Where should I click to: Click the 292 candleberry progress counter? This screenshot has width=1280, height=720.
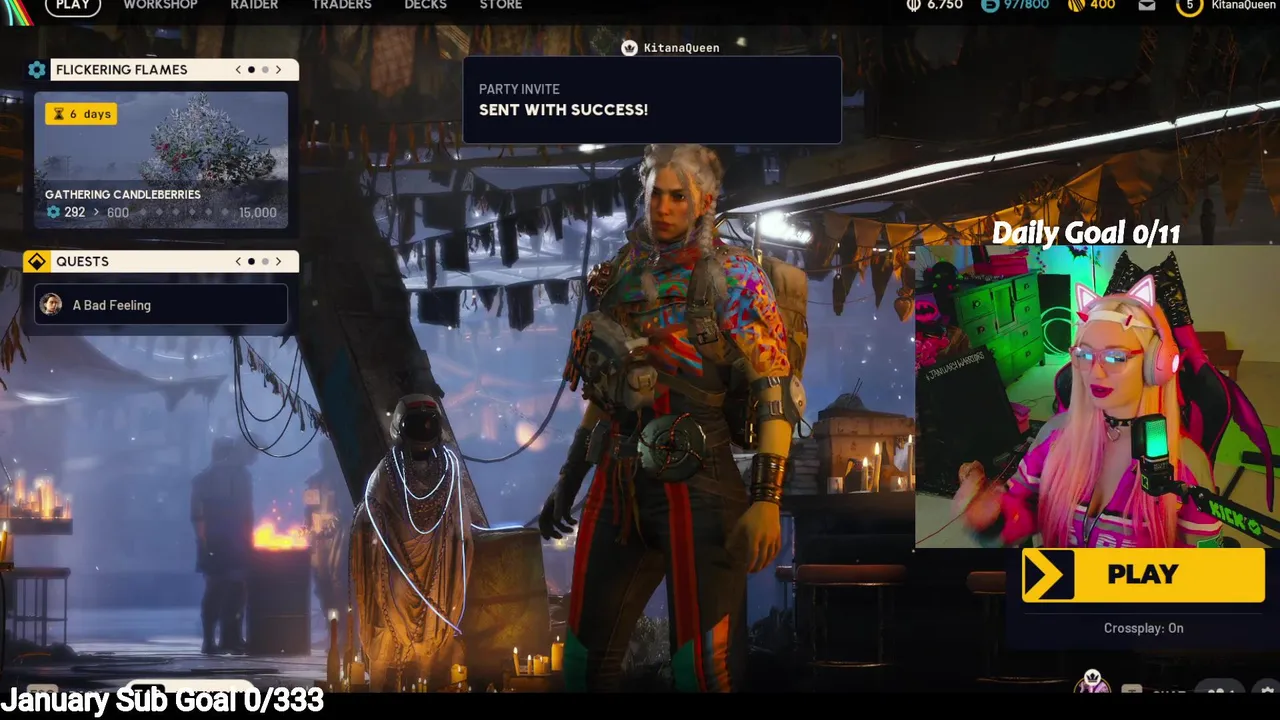[66, 212]
